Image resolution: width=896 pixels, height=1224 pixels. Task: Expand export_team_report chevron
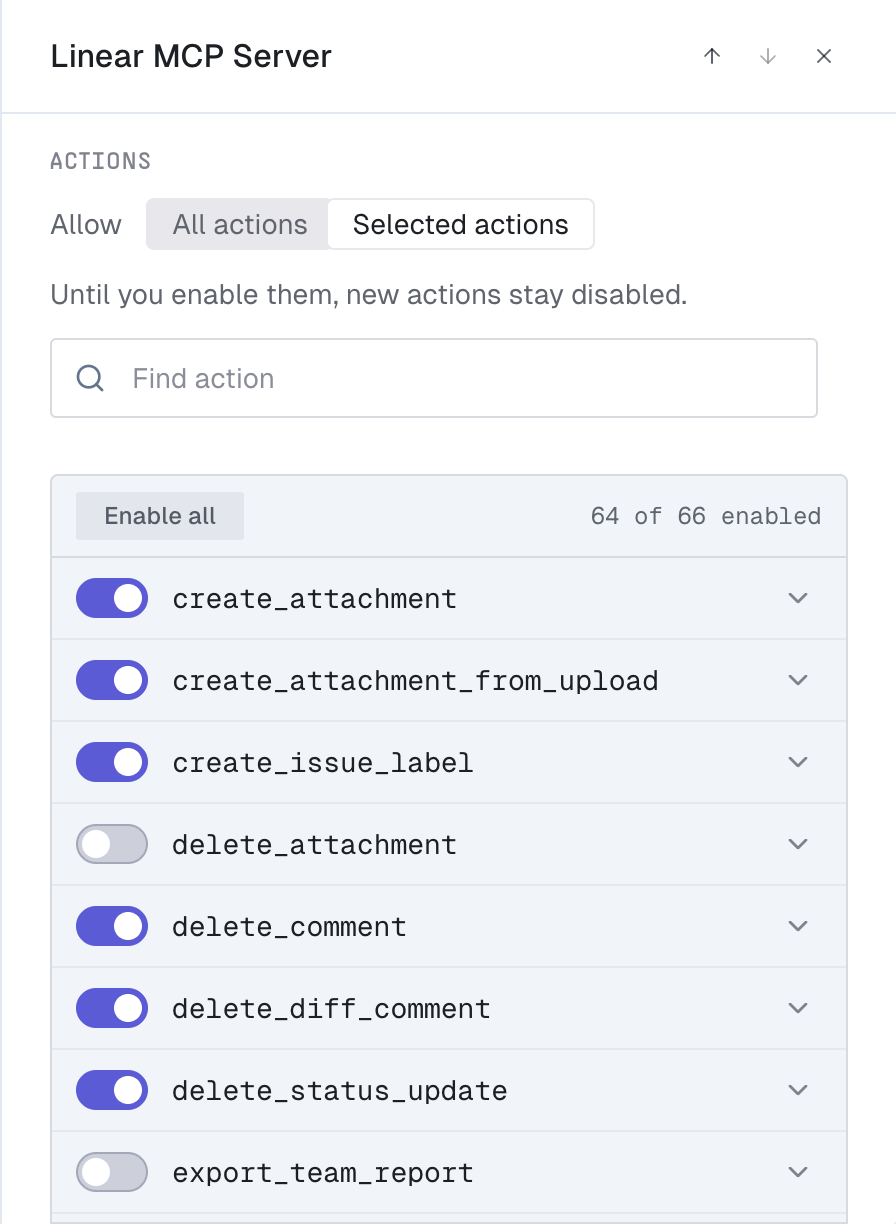[x=797, y=1172]
